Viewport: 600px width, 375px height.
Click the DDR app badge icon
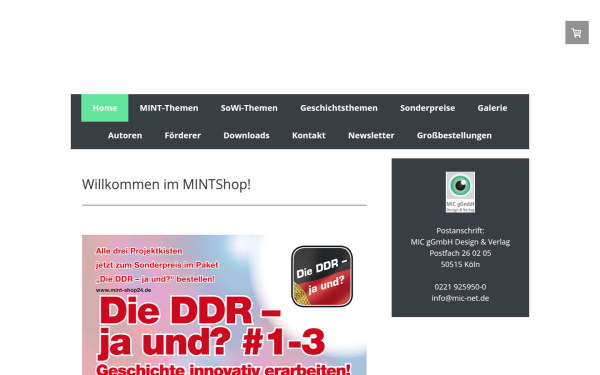tap(322, 276)
